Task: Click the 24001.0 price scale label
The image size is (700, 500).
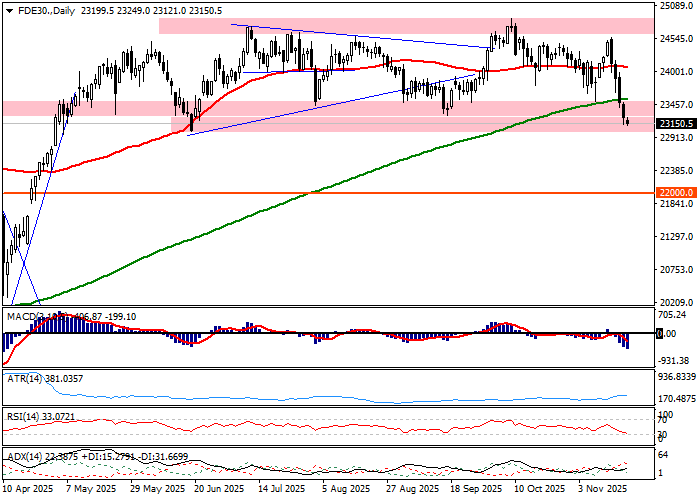Action: (x=677, y=72)
